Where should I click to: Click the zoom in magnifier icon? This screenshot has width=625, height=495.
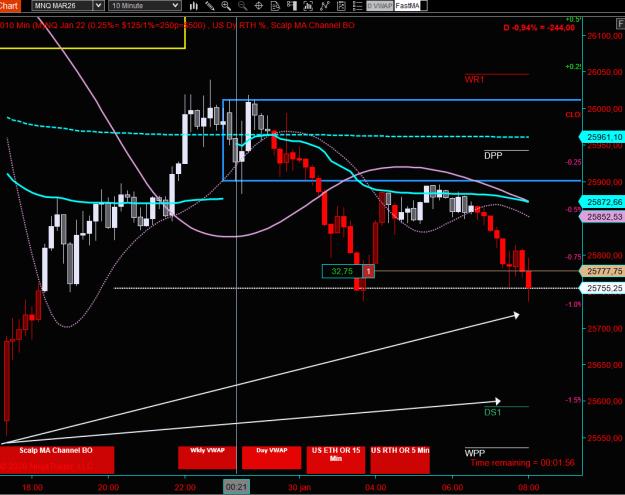click(226, 6)
